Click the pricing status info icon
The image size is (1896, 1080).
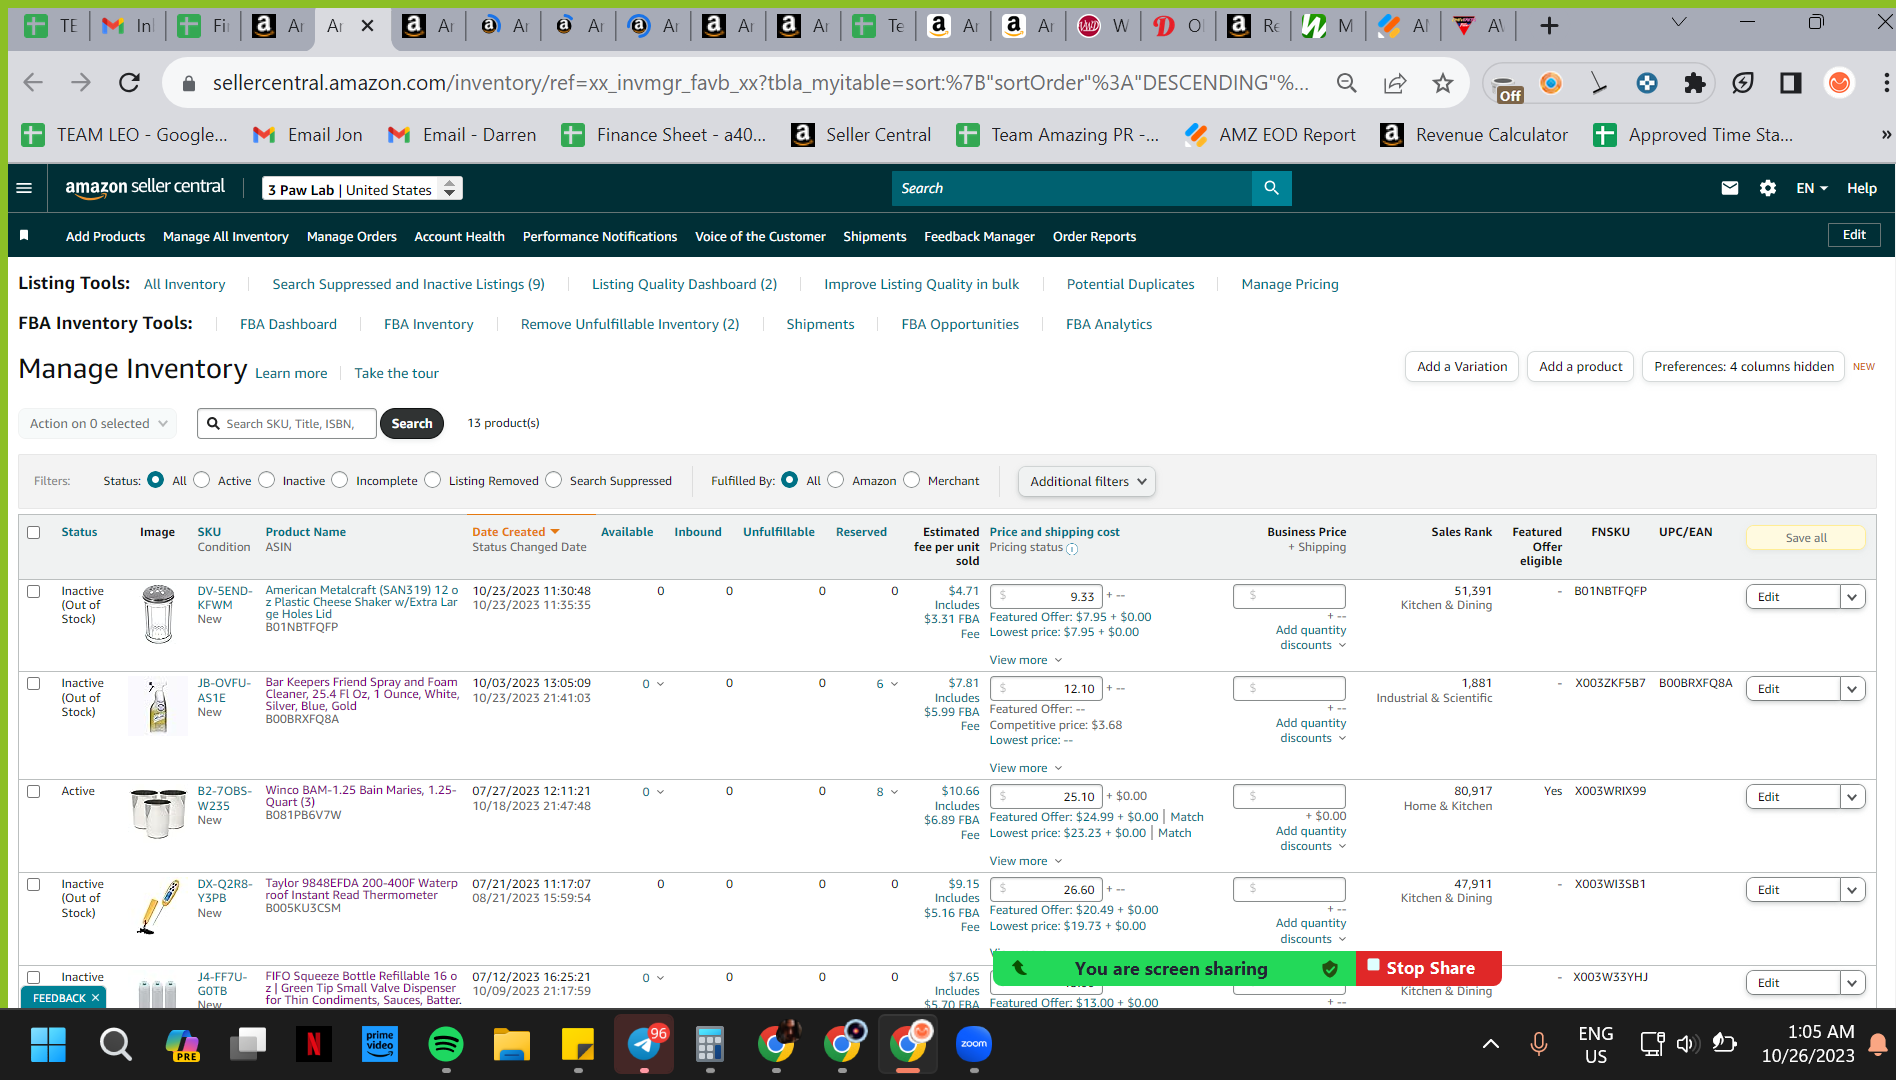coord(1072,549)
